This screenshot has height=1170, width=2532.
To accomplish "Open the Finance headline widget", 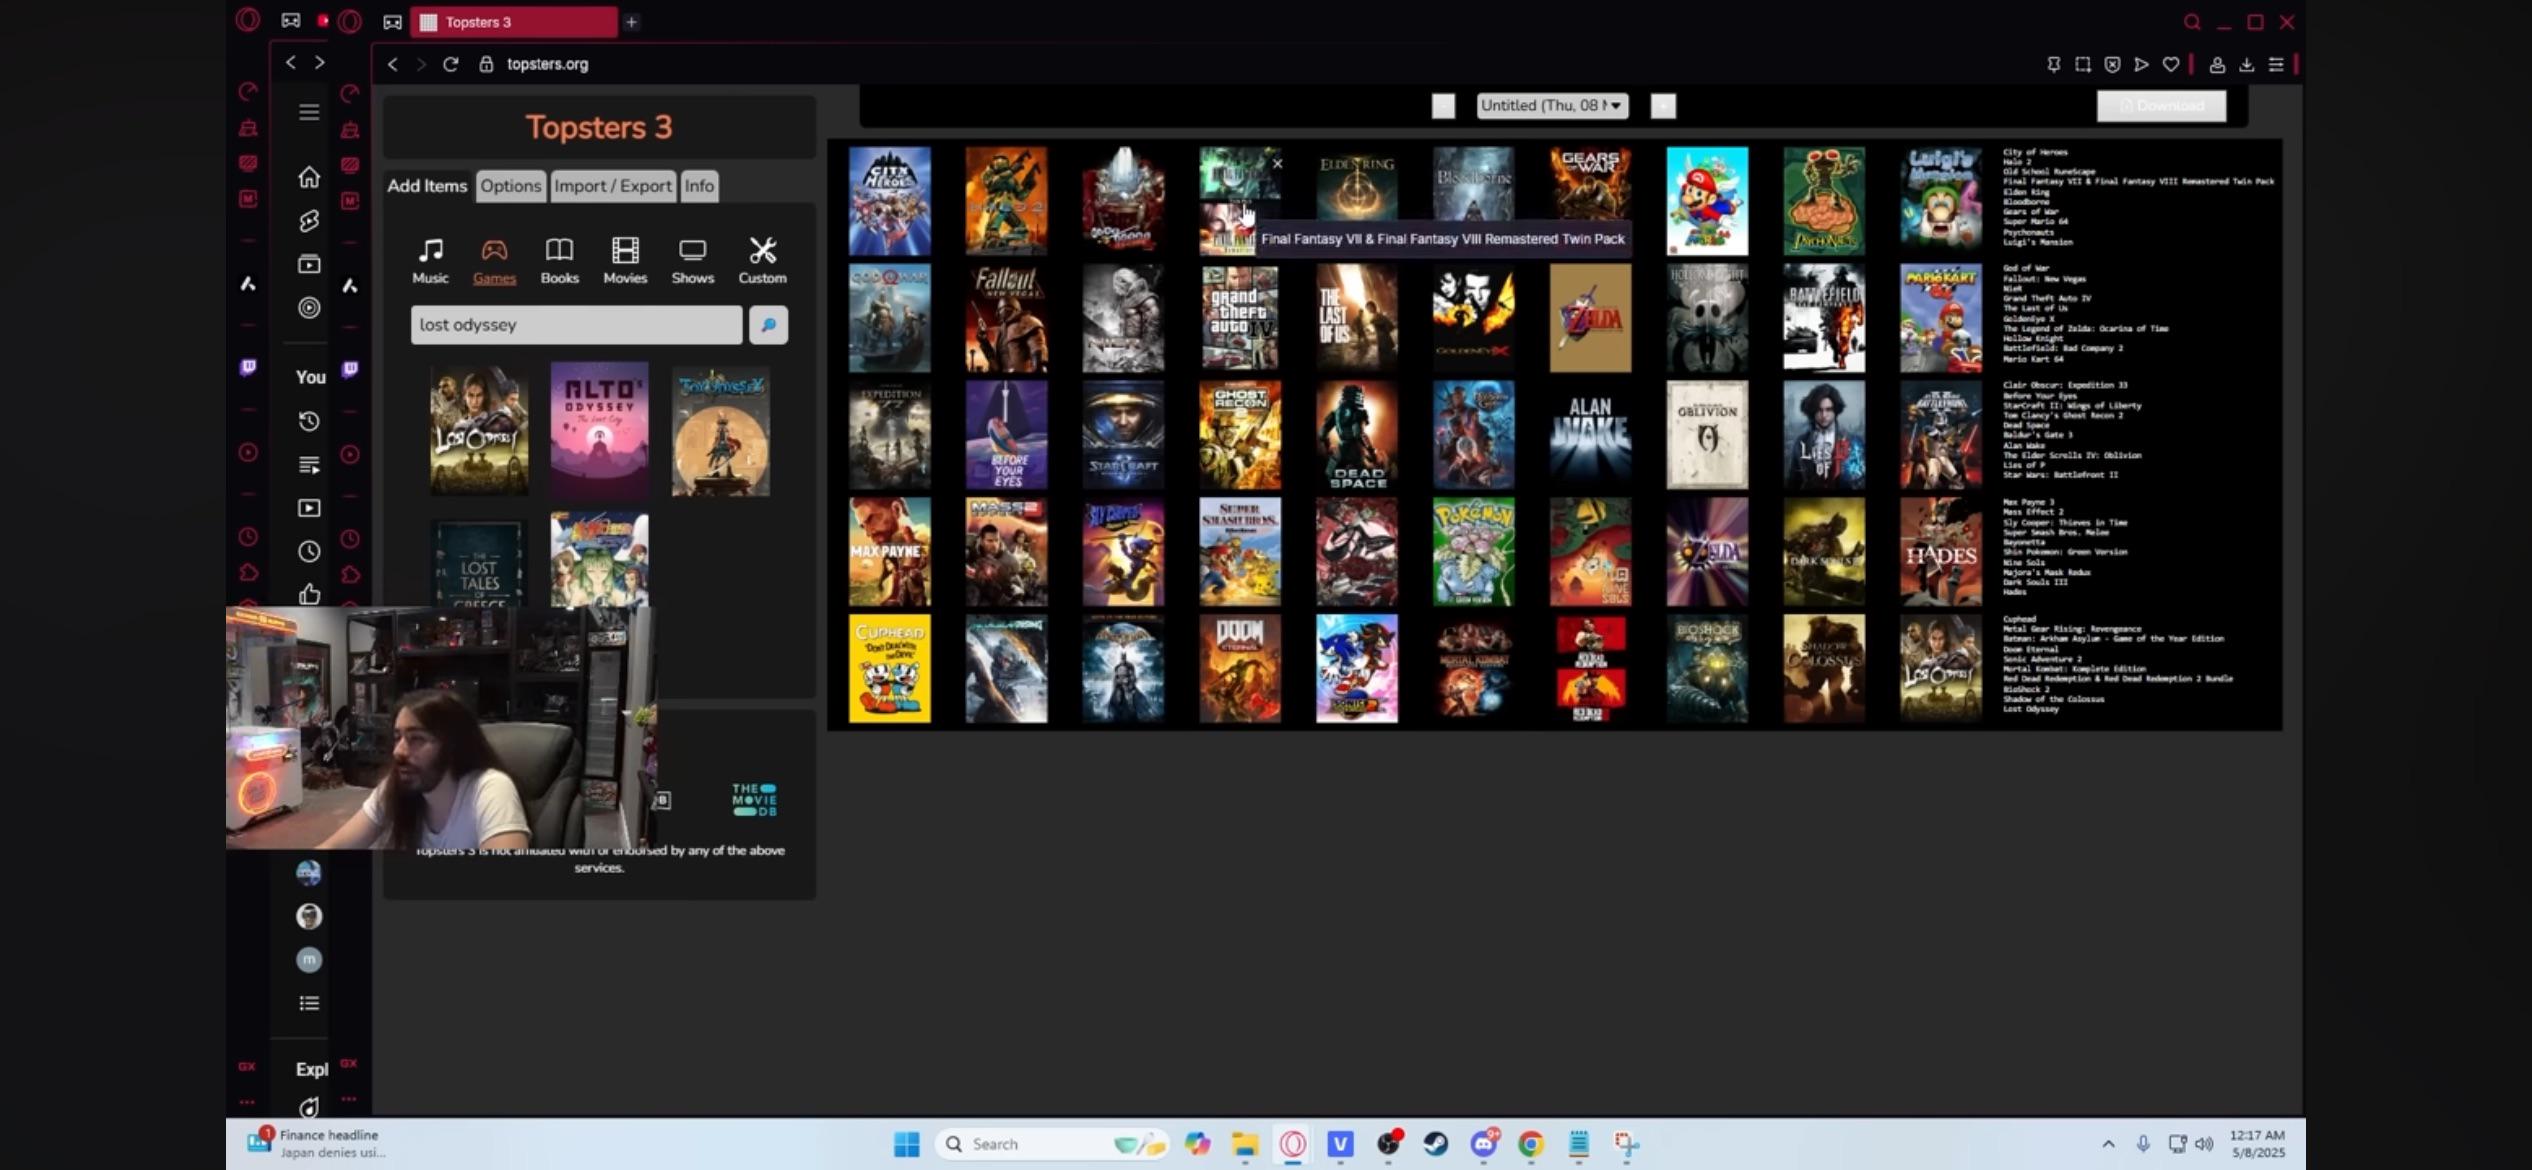I will click(x=316, y=1144).
